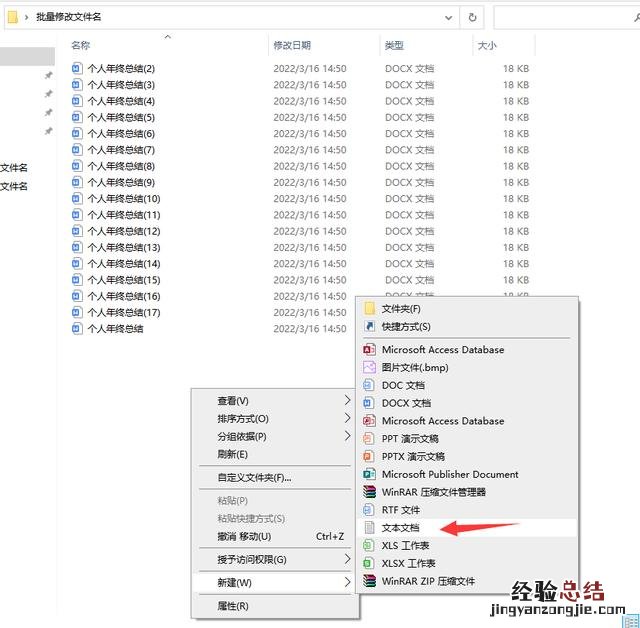Click the DOC 文档 icon
The width and height of the screenshot is (640, 628).
(x=369, y=385)
